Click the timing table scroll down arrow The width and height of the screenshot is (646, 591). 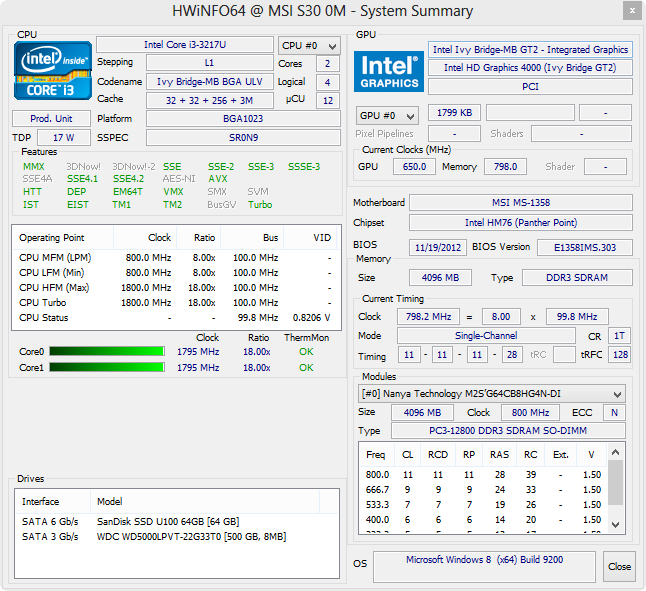pos(616,524)
